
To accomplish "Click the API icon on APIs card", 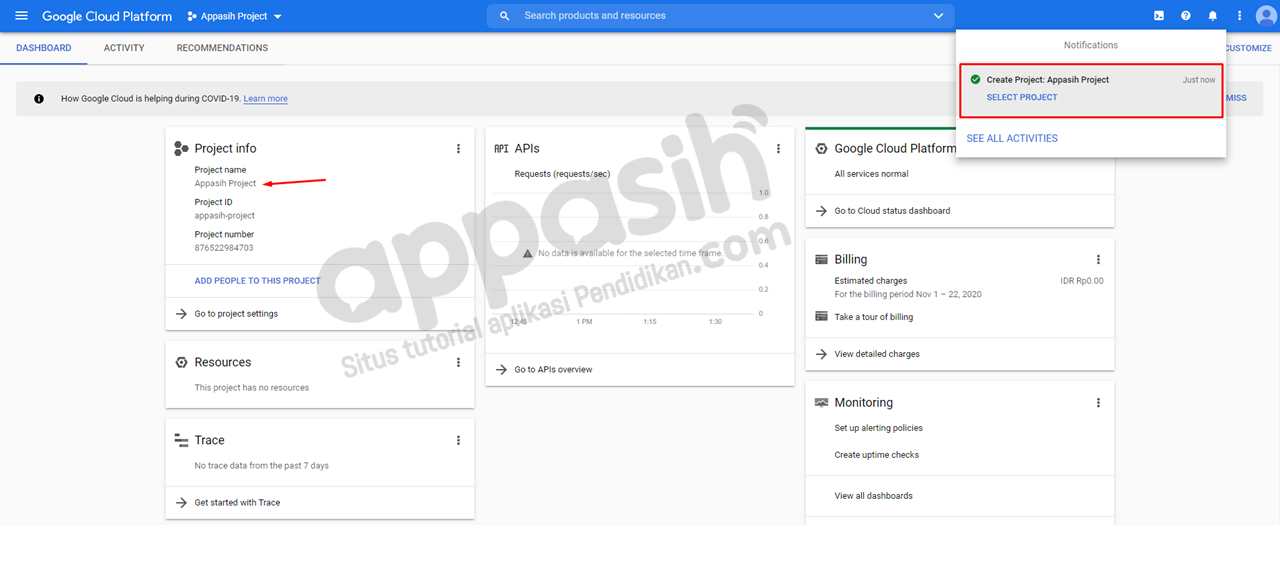I will pos(501,148).
